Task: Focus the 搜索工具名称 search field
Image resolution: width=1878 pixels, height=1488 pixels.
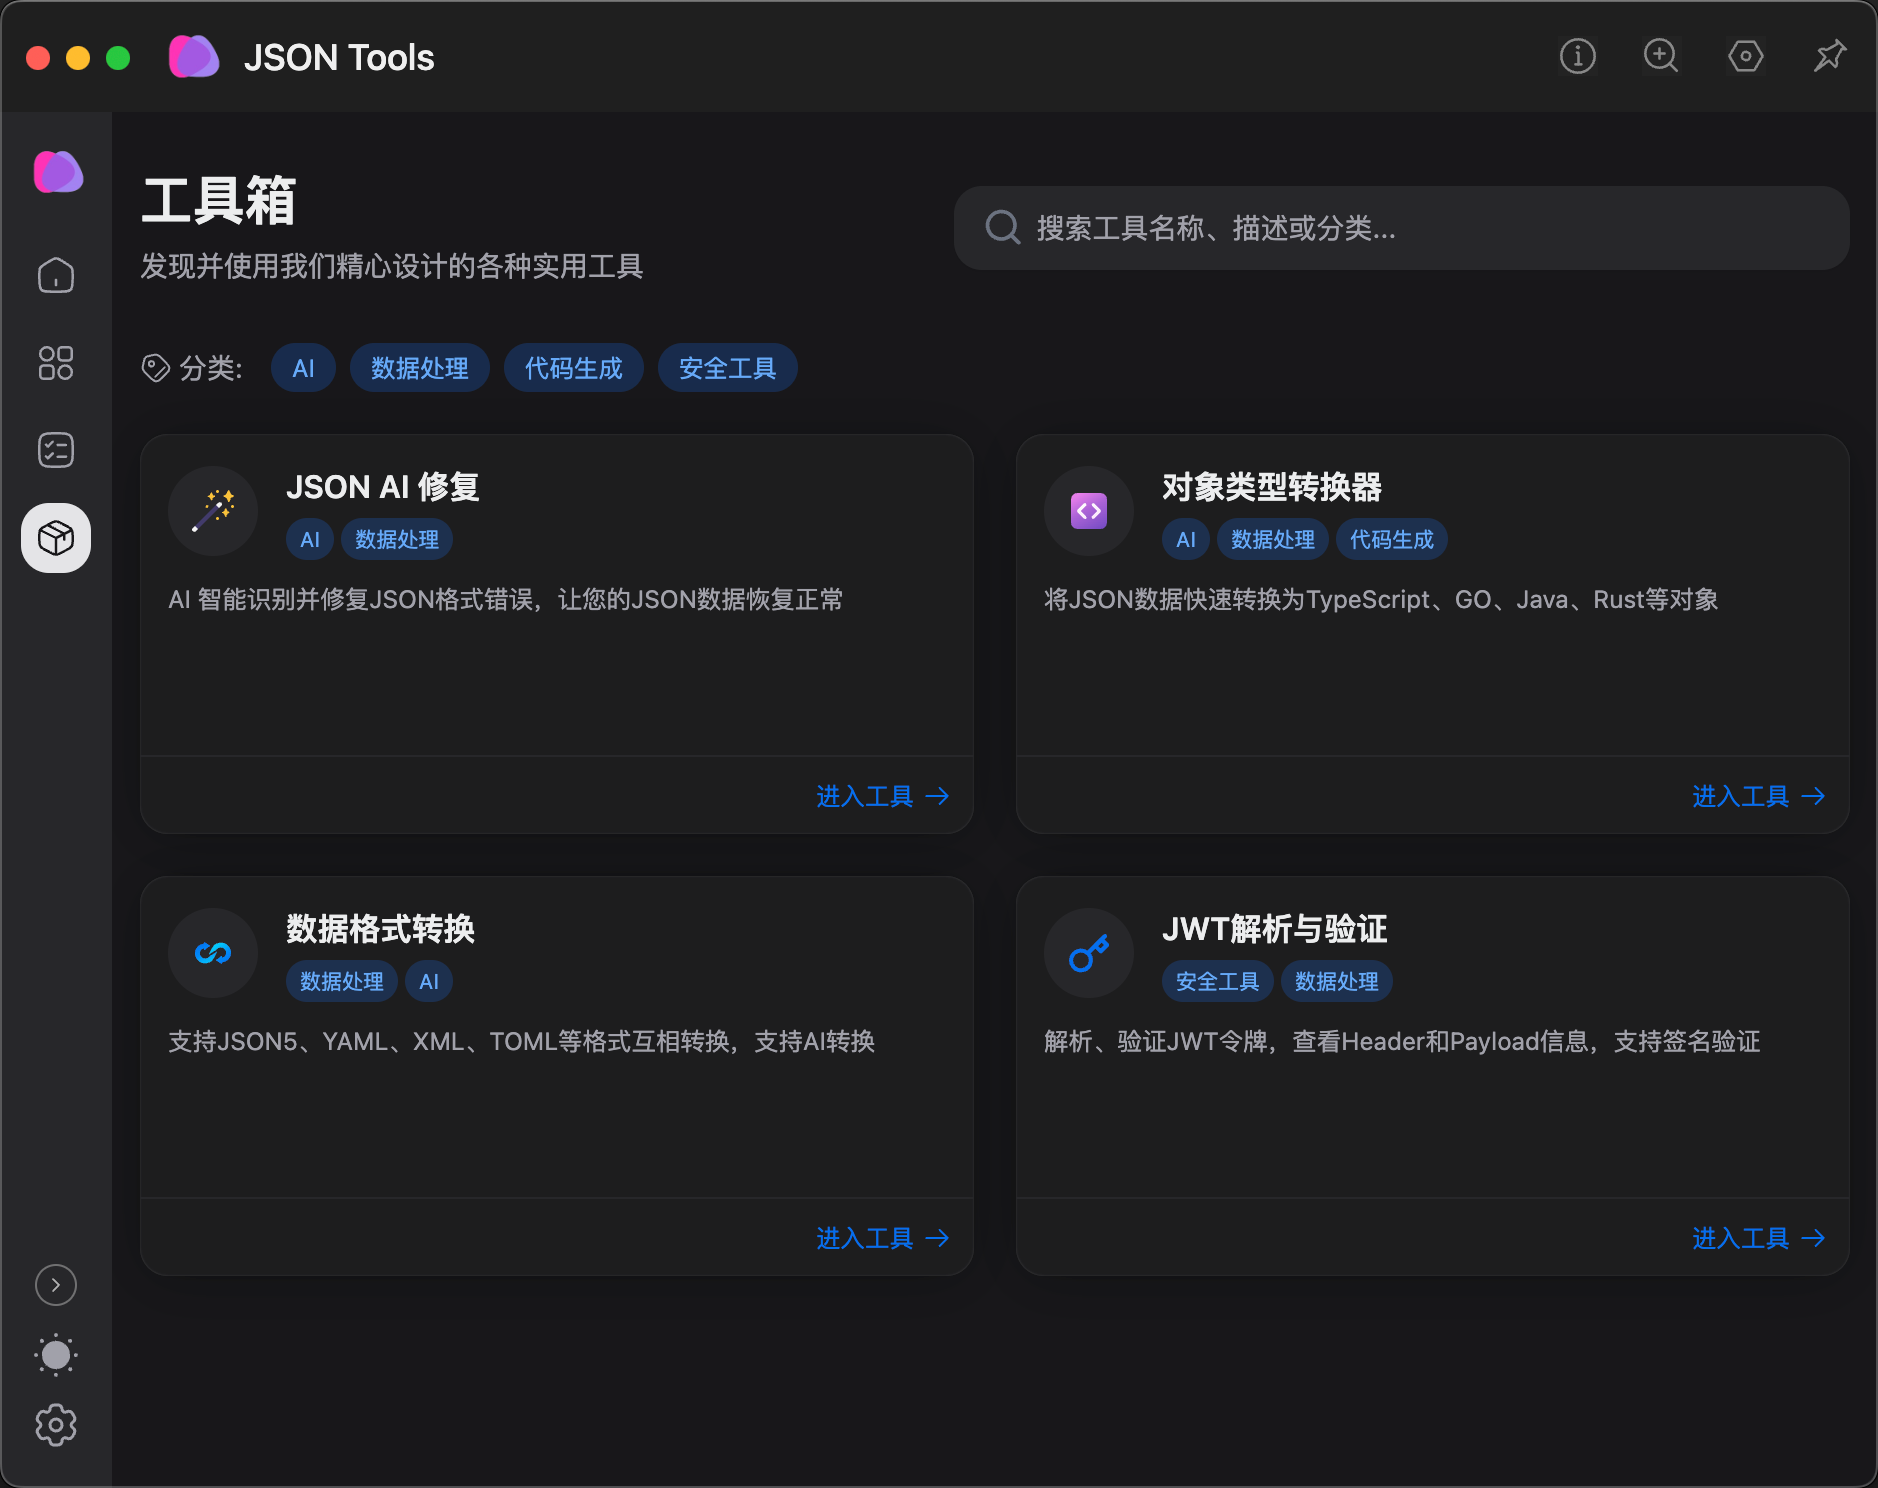Action: click(x=1401, y=228)
